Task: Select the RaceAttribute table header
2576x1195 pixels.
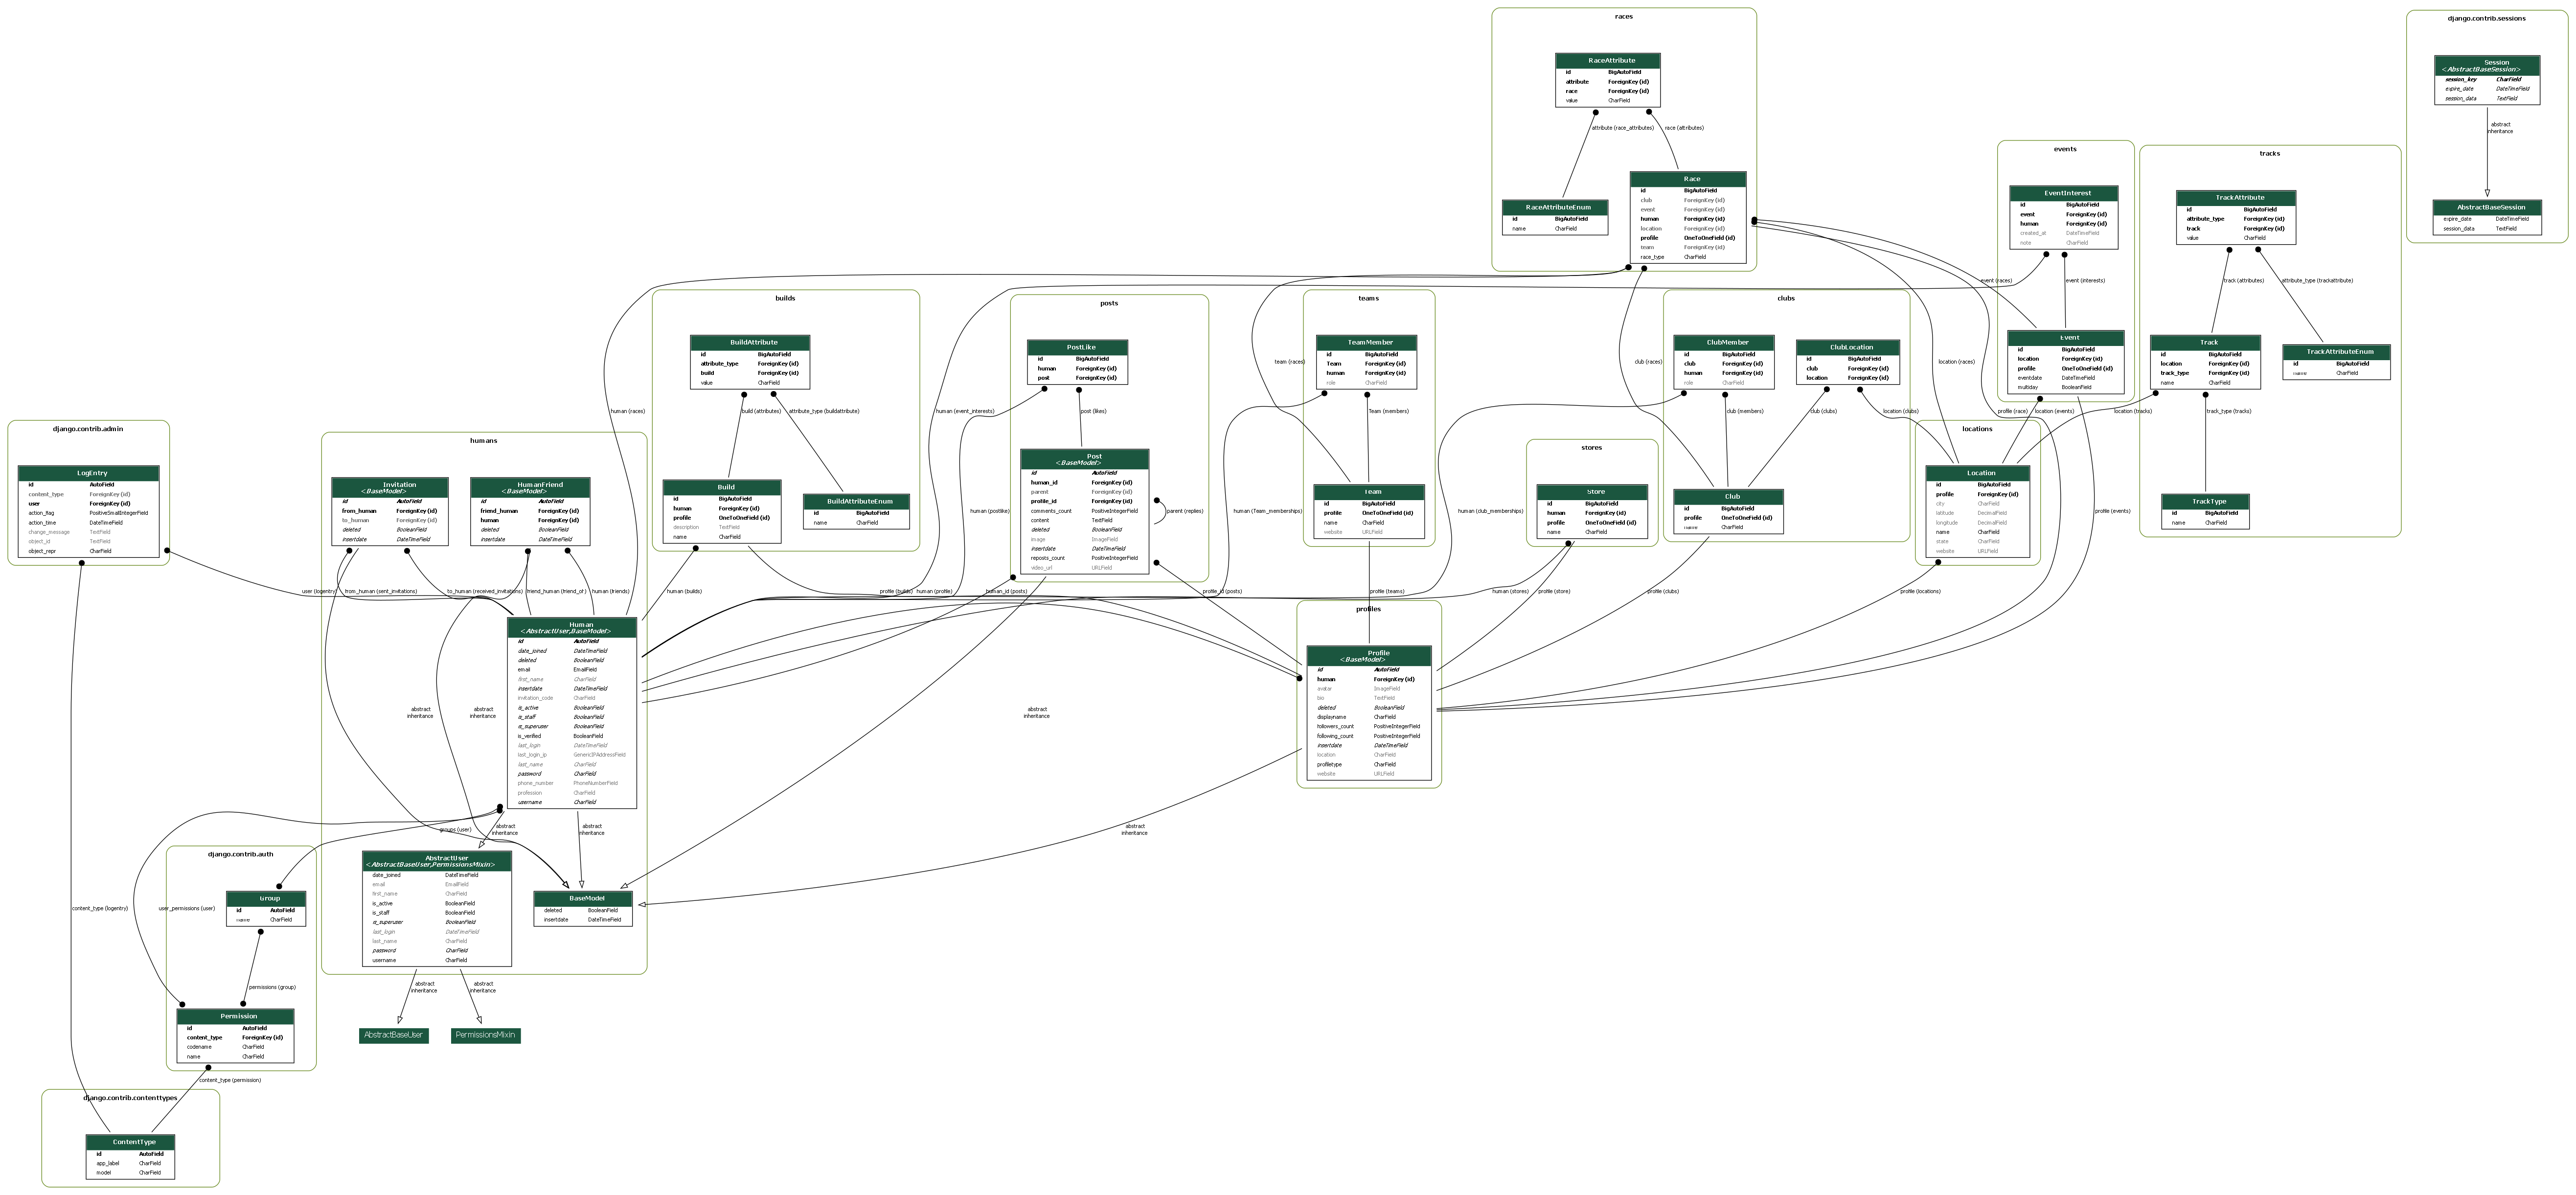Action: 1608,60
